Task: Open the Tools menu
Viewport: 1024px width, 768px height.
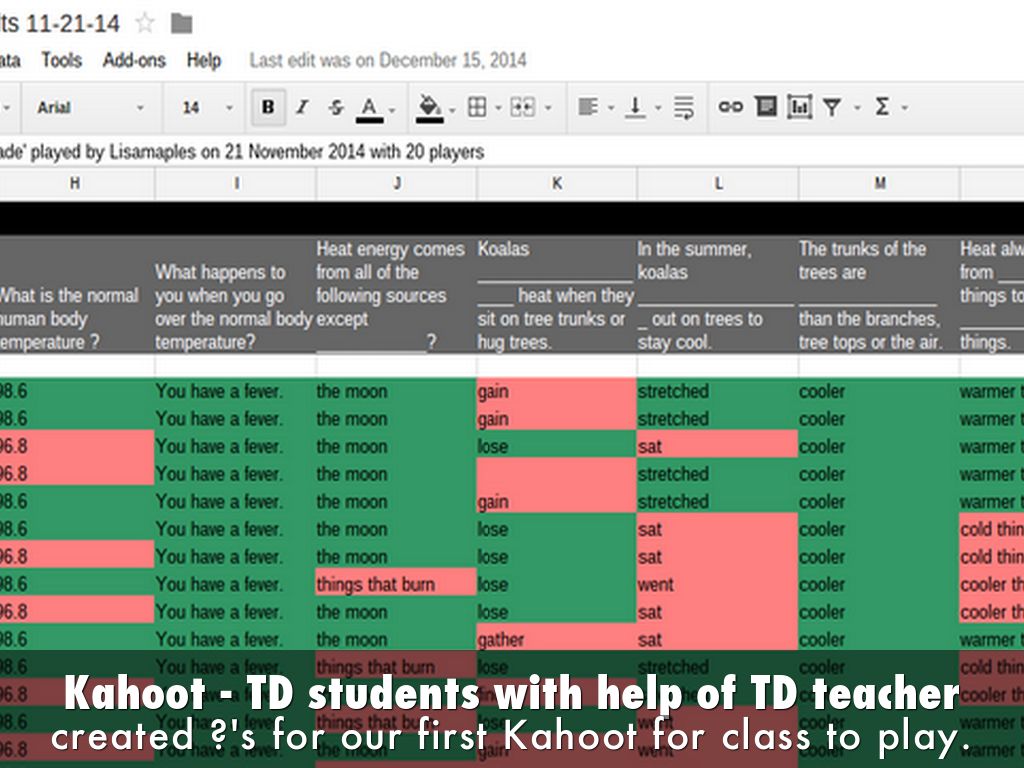Action: click(x=61, y=61)
